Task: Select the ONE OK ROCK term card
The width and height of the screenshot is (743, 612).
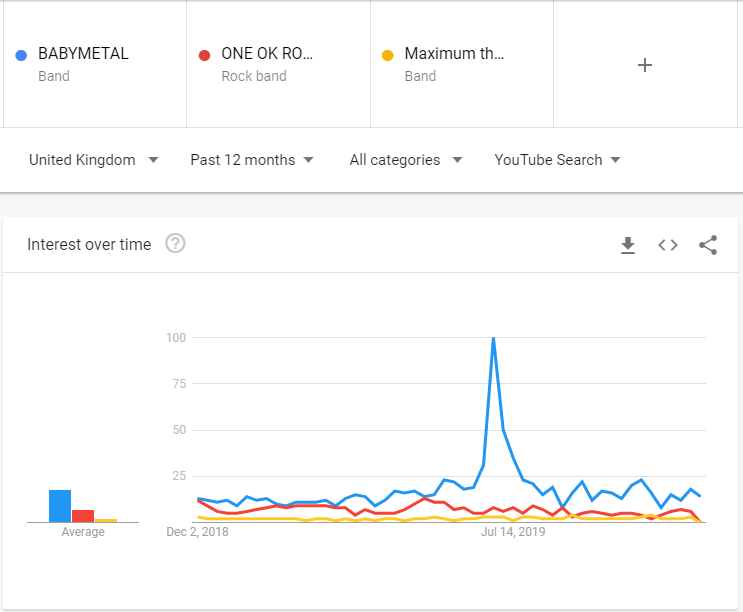Action: 279,64
